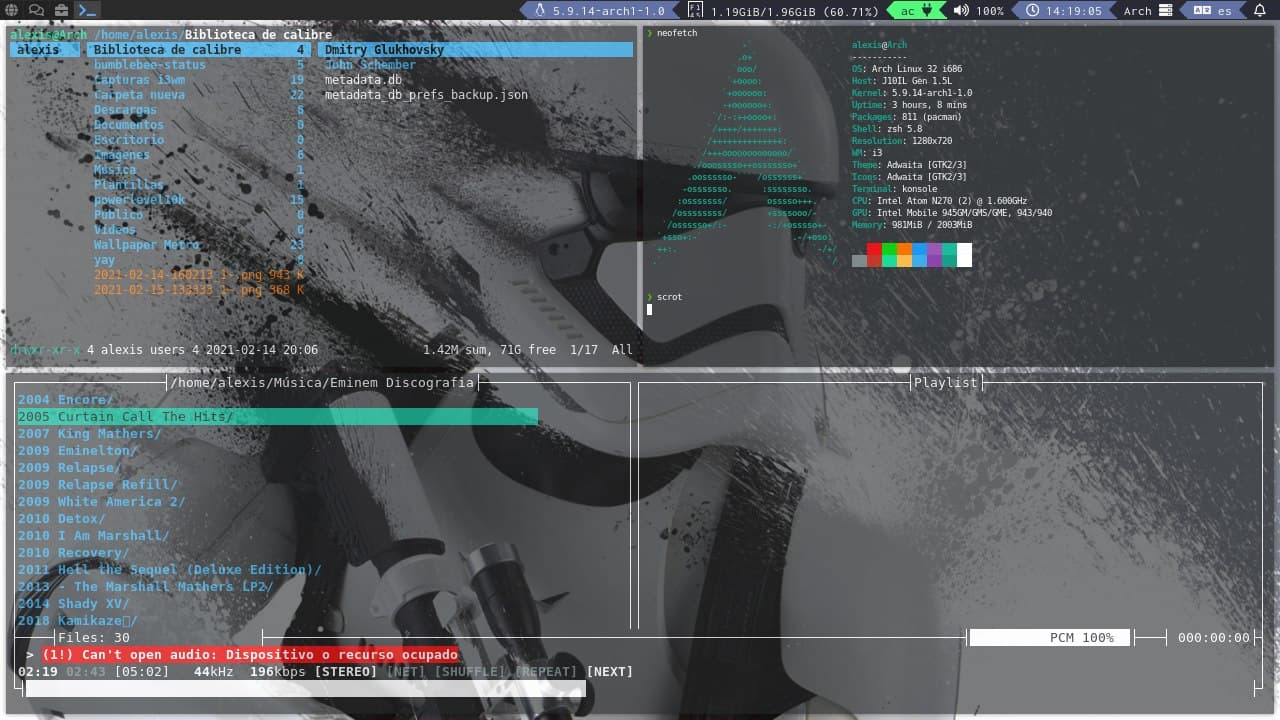
Task: Toggle the REPEAT option in the player
Action: pos(546,671)
